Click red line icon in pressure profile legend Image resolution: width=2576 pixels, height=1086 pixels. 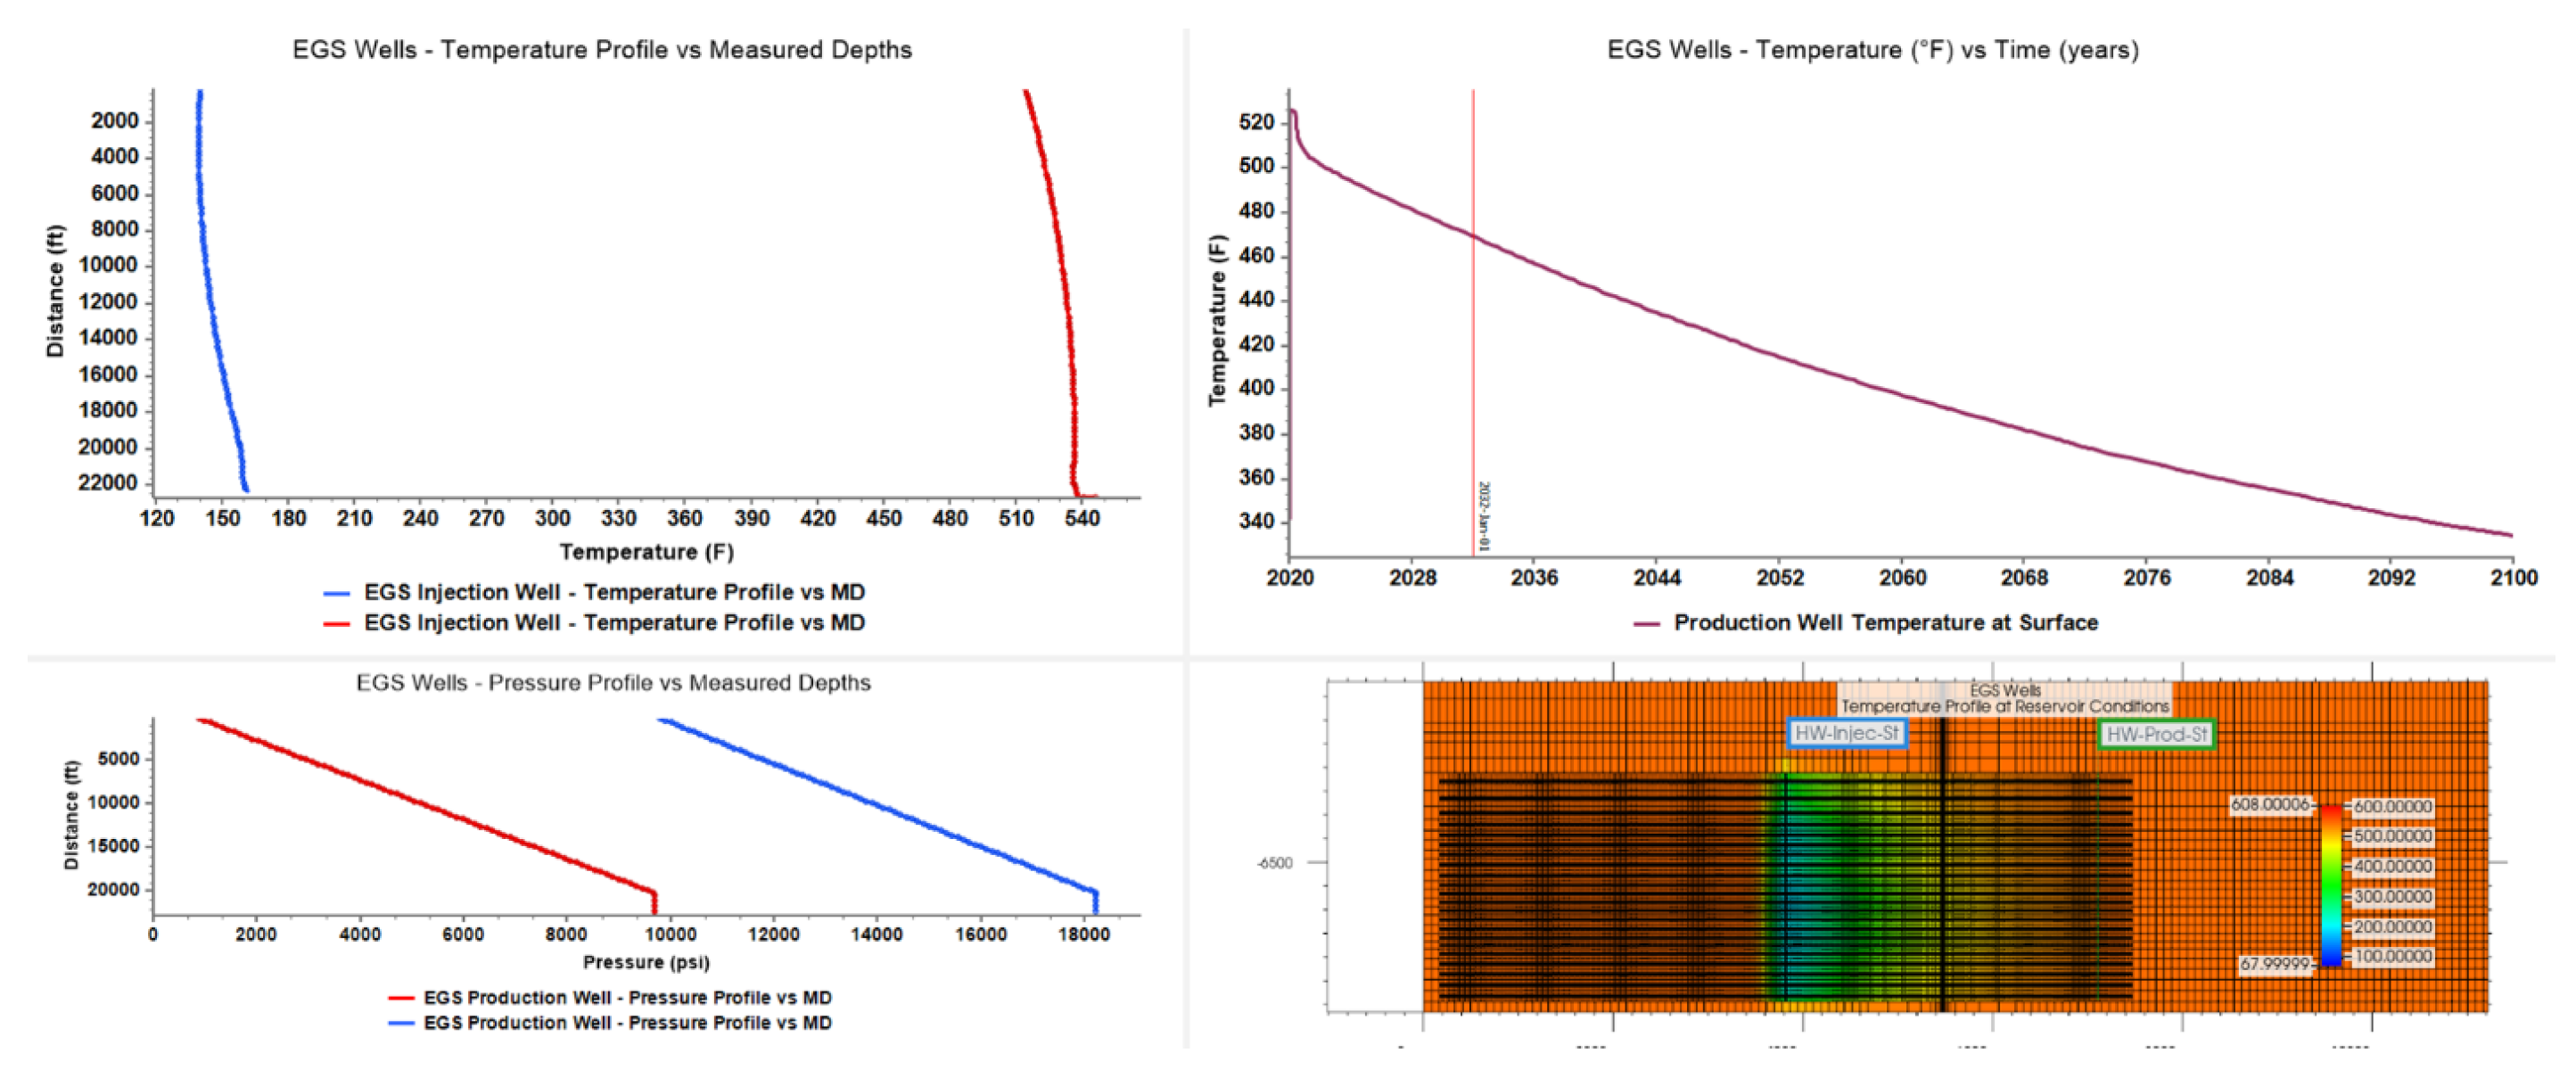tap(401, 998)
